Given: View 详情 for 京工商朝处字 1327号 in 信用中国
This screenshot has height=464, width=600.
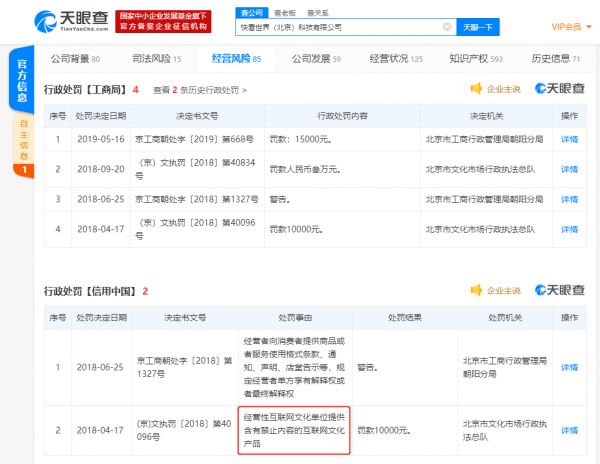Looking at the screenshot, I should [570, 367].
